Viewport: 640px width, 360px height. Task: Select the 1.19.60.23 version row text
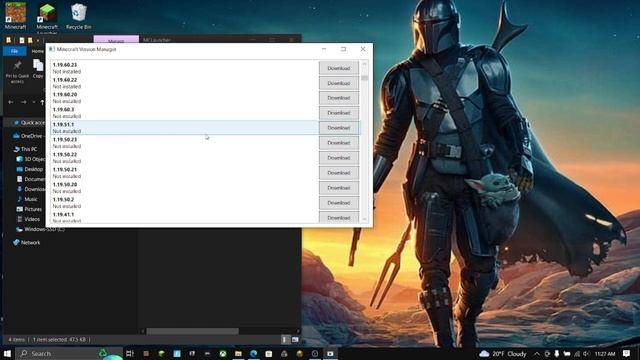65,65
